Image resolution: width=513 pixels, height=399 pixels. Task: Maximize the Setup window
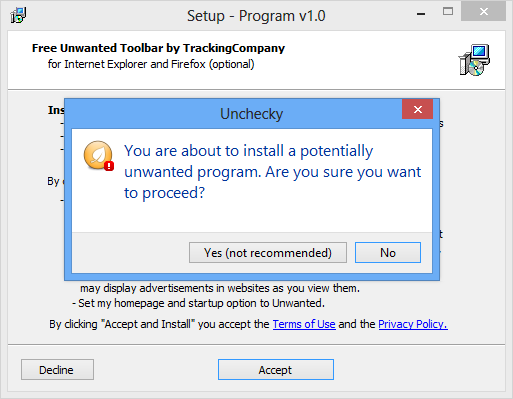pyautogui.click(x=448, y=12)
